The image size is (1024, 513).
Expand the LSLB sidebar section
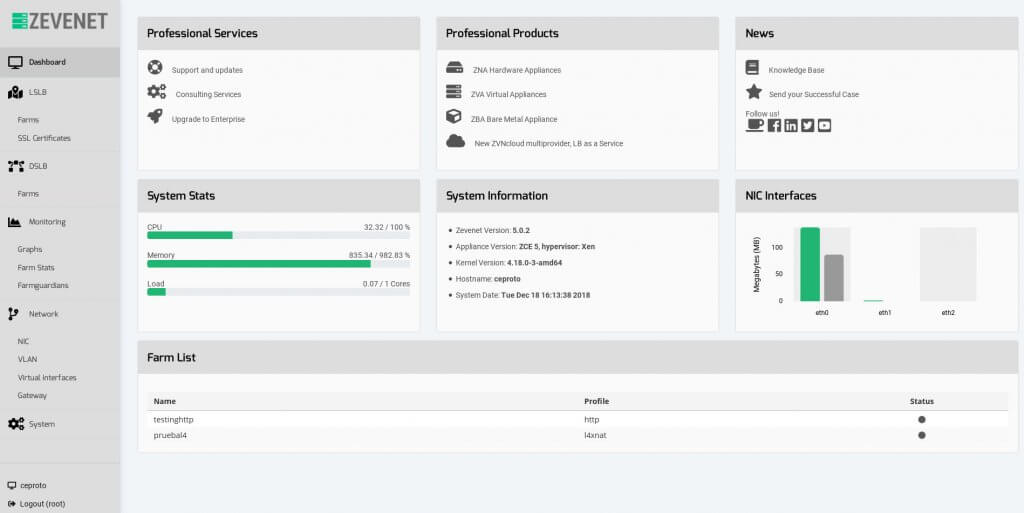point(37,92)
